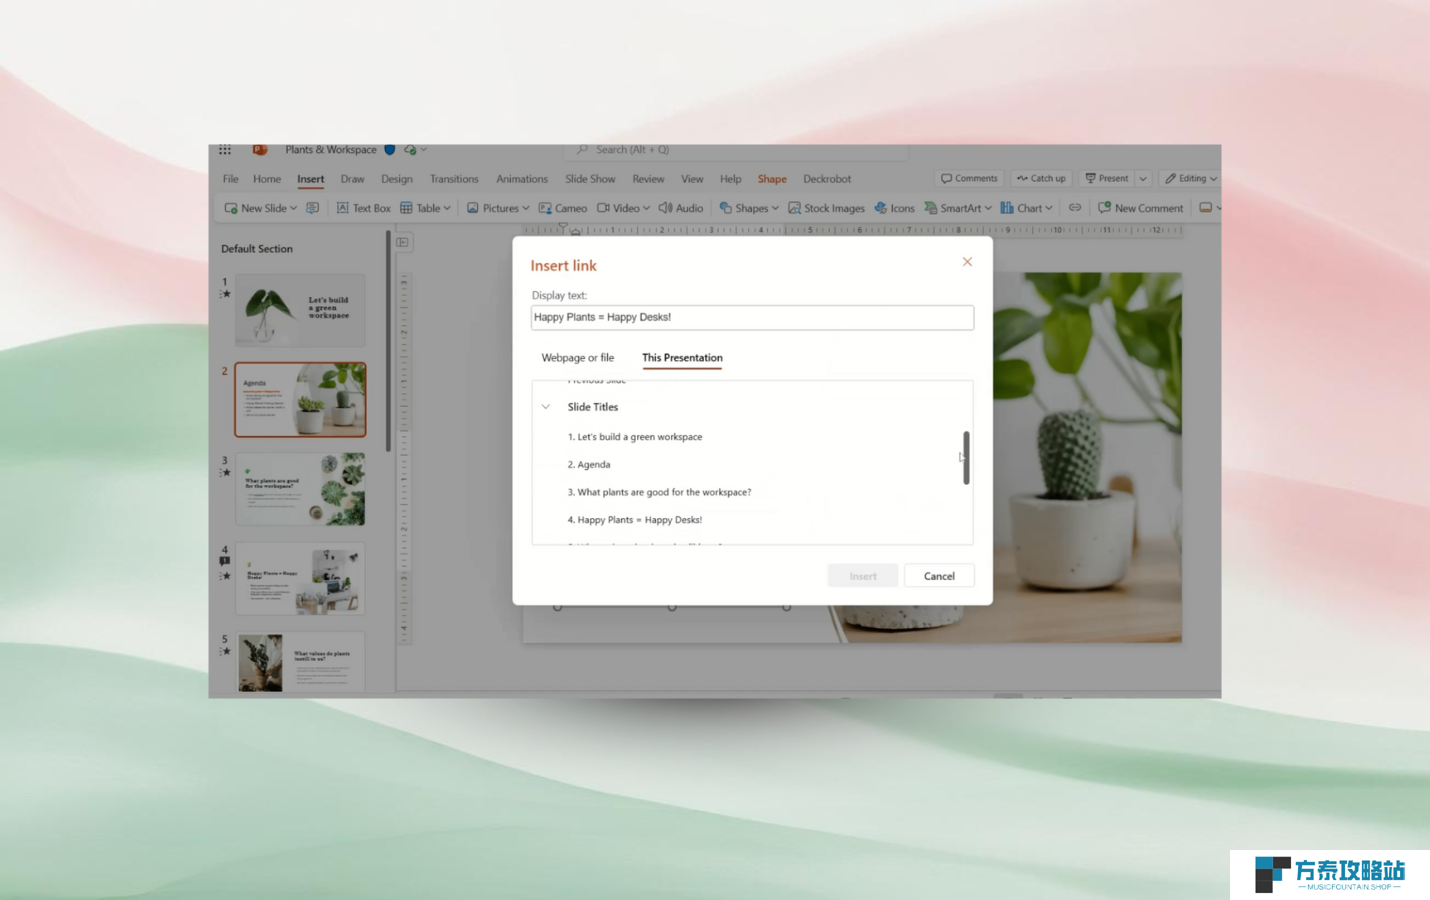Viewport: 1430px width, 900px height.
Task: Click the link chain icon in the ribbon
Action: [x=1075, y=208]
